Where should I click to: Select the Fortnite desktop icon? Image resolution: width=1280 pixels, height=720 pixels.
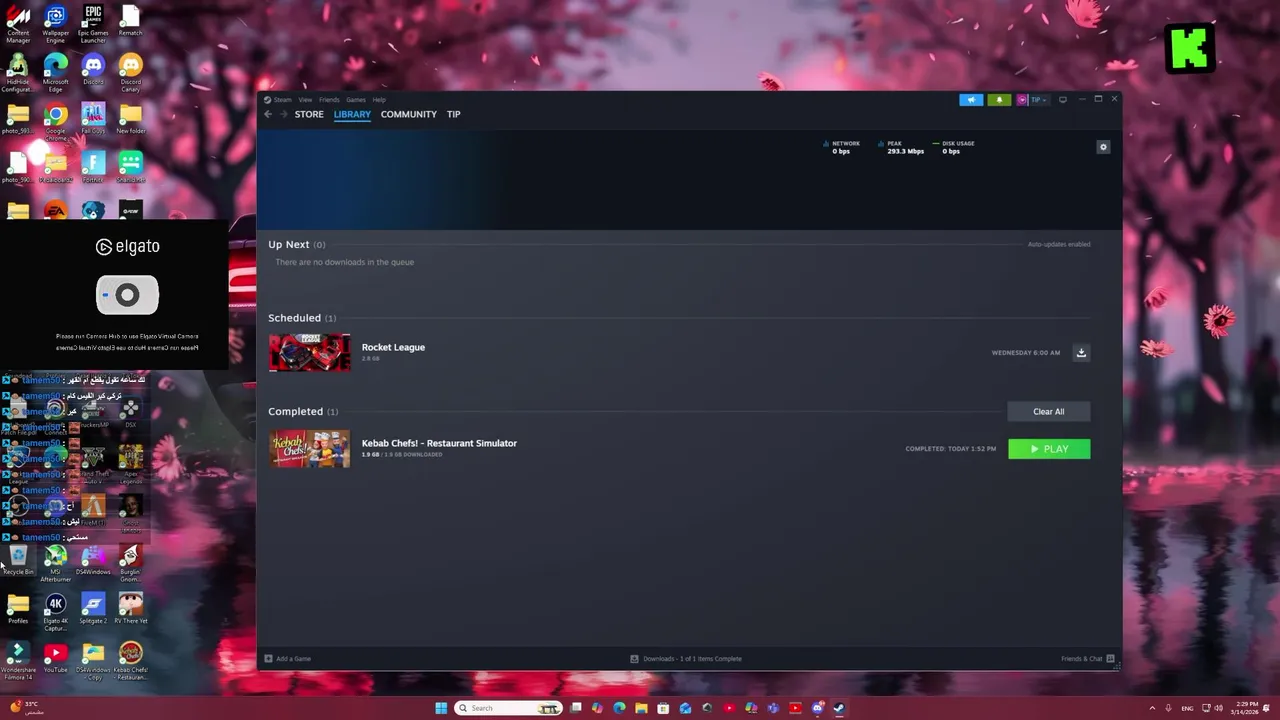point(93,167)
